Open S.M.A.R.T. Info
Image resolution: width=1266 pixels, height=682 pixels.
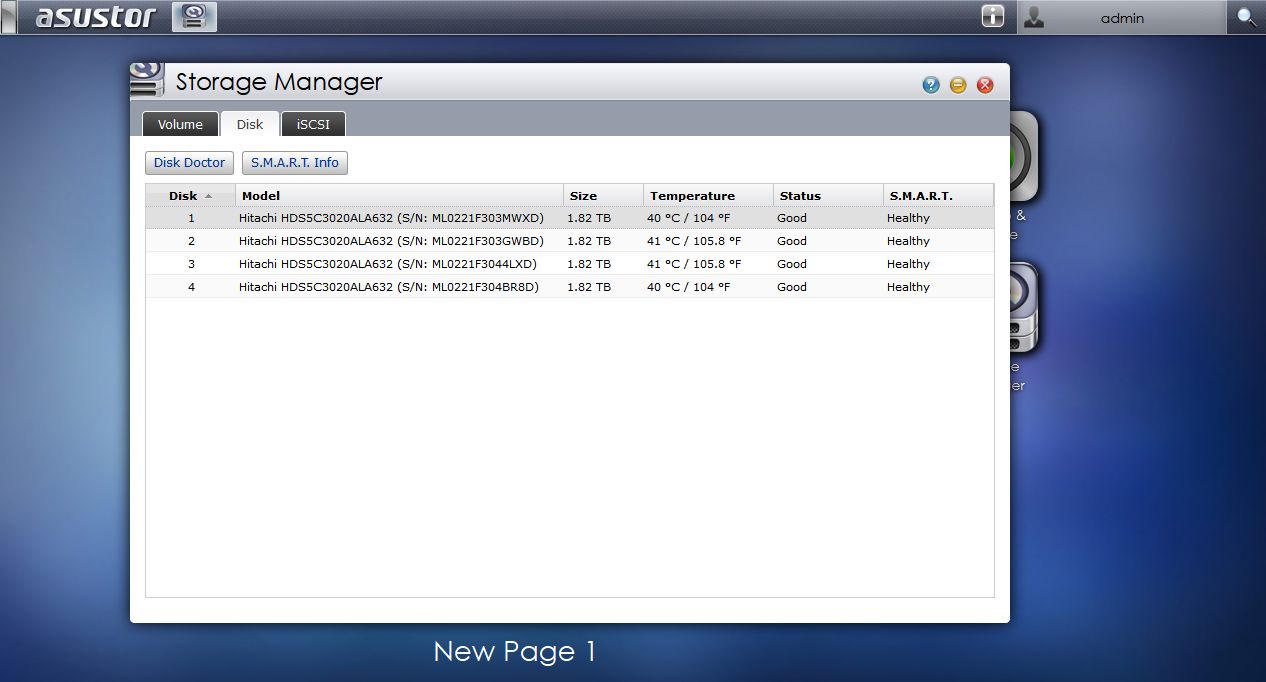point(295,162)
